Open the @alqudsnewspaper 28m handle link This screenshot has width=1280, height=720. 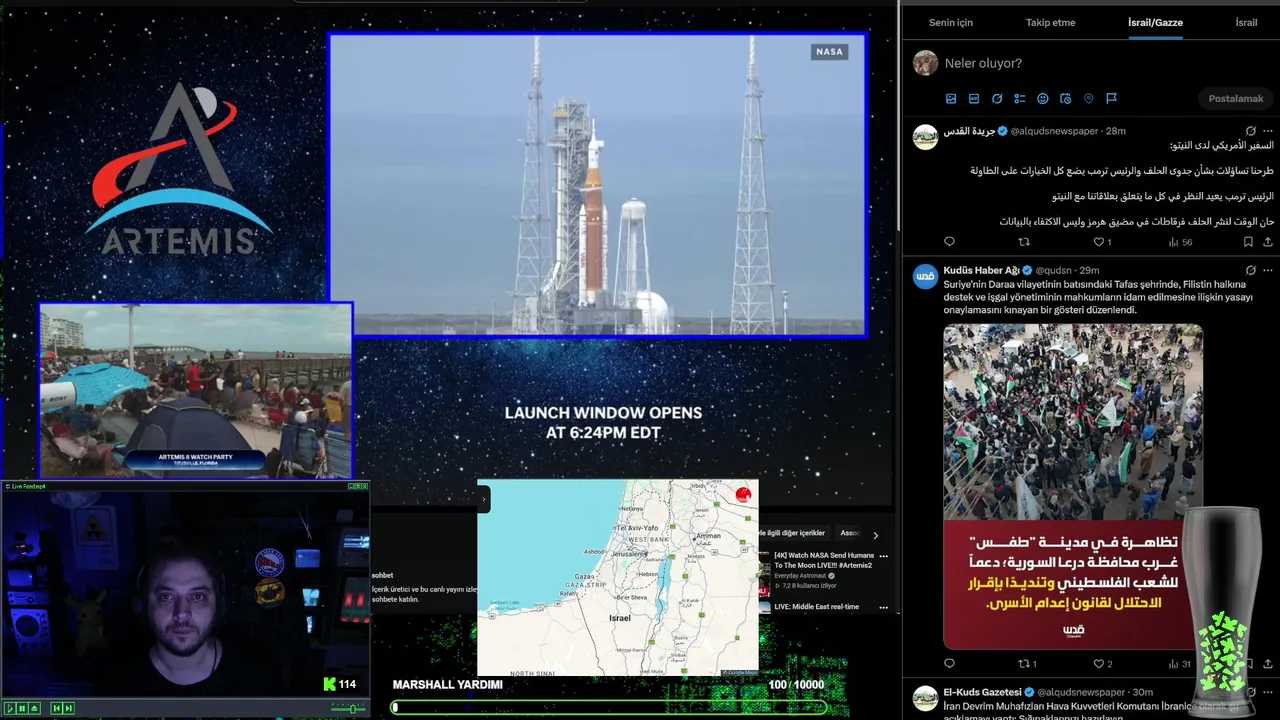(1055, 131)
